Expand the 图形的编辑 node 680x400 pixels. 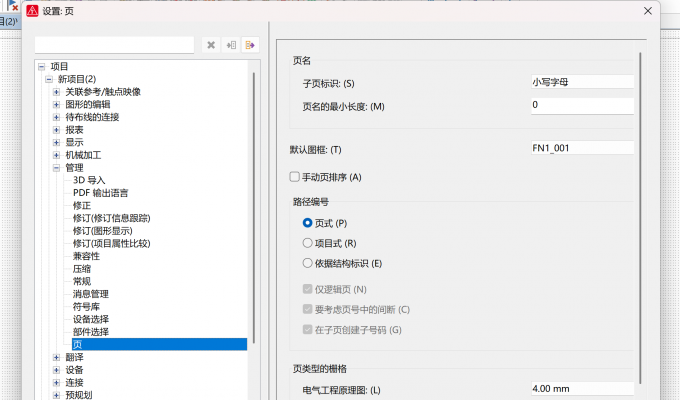[56, 105]
